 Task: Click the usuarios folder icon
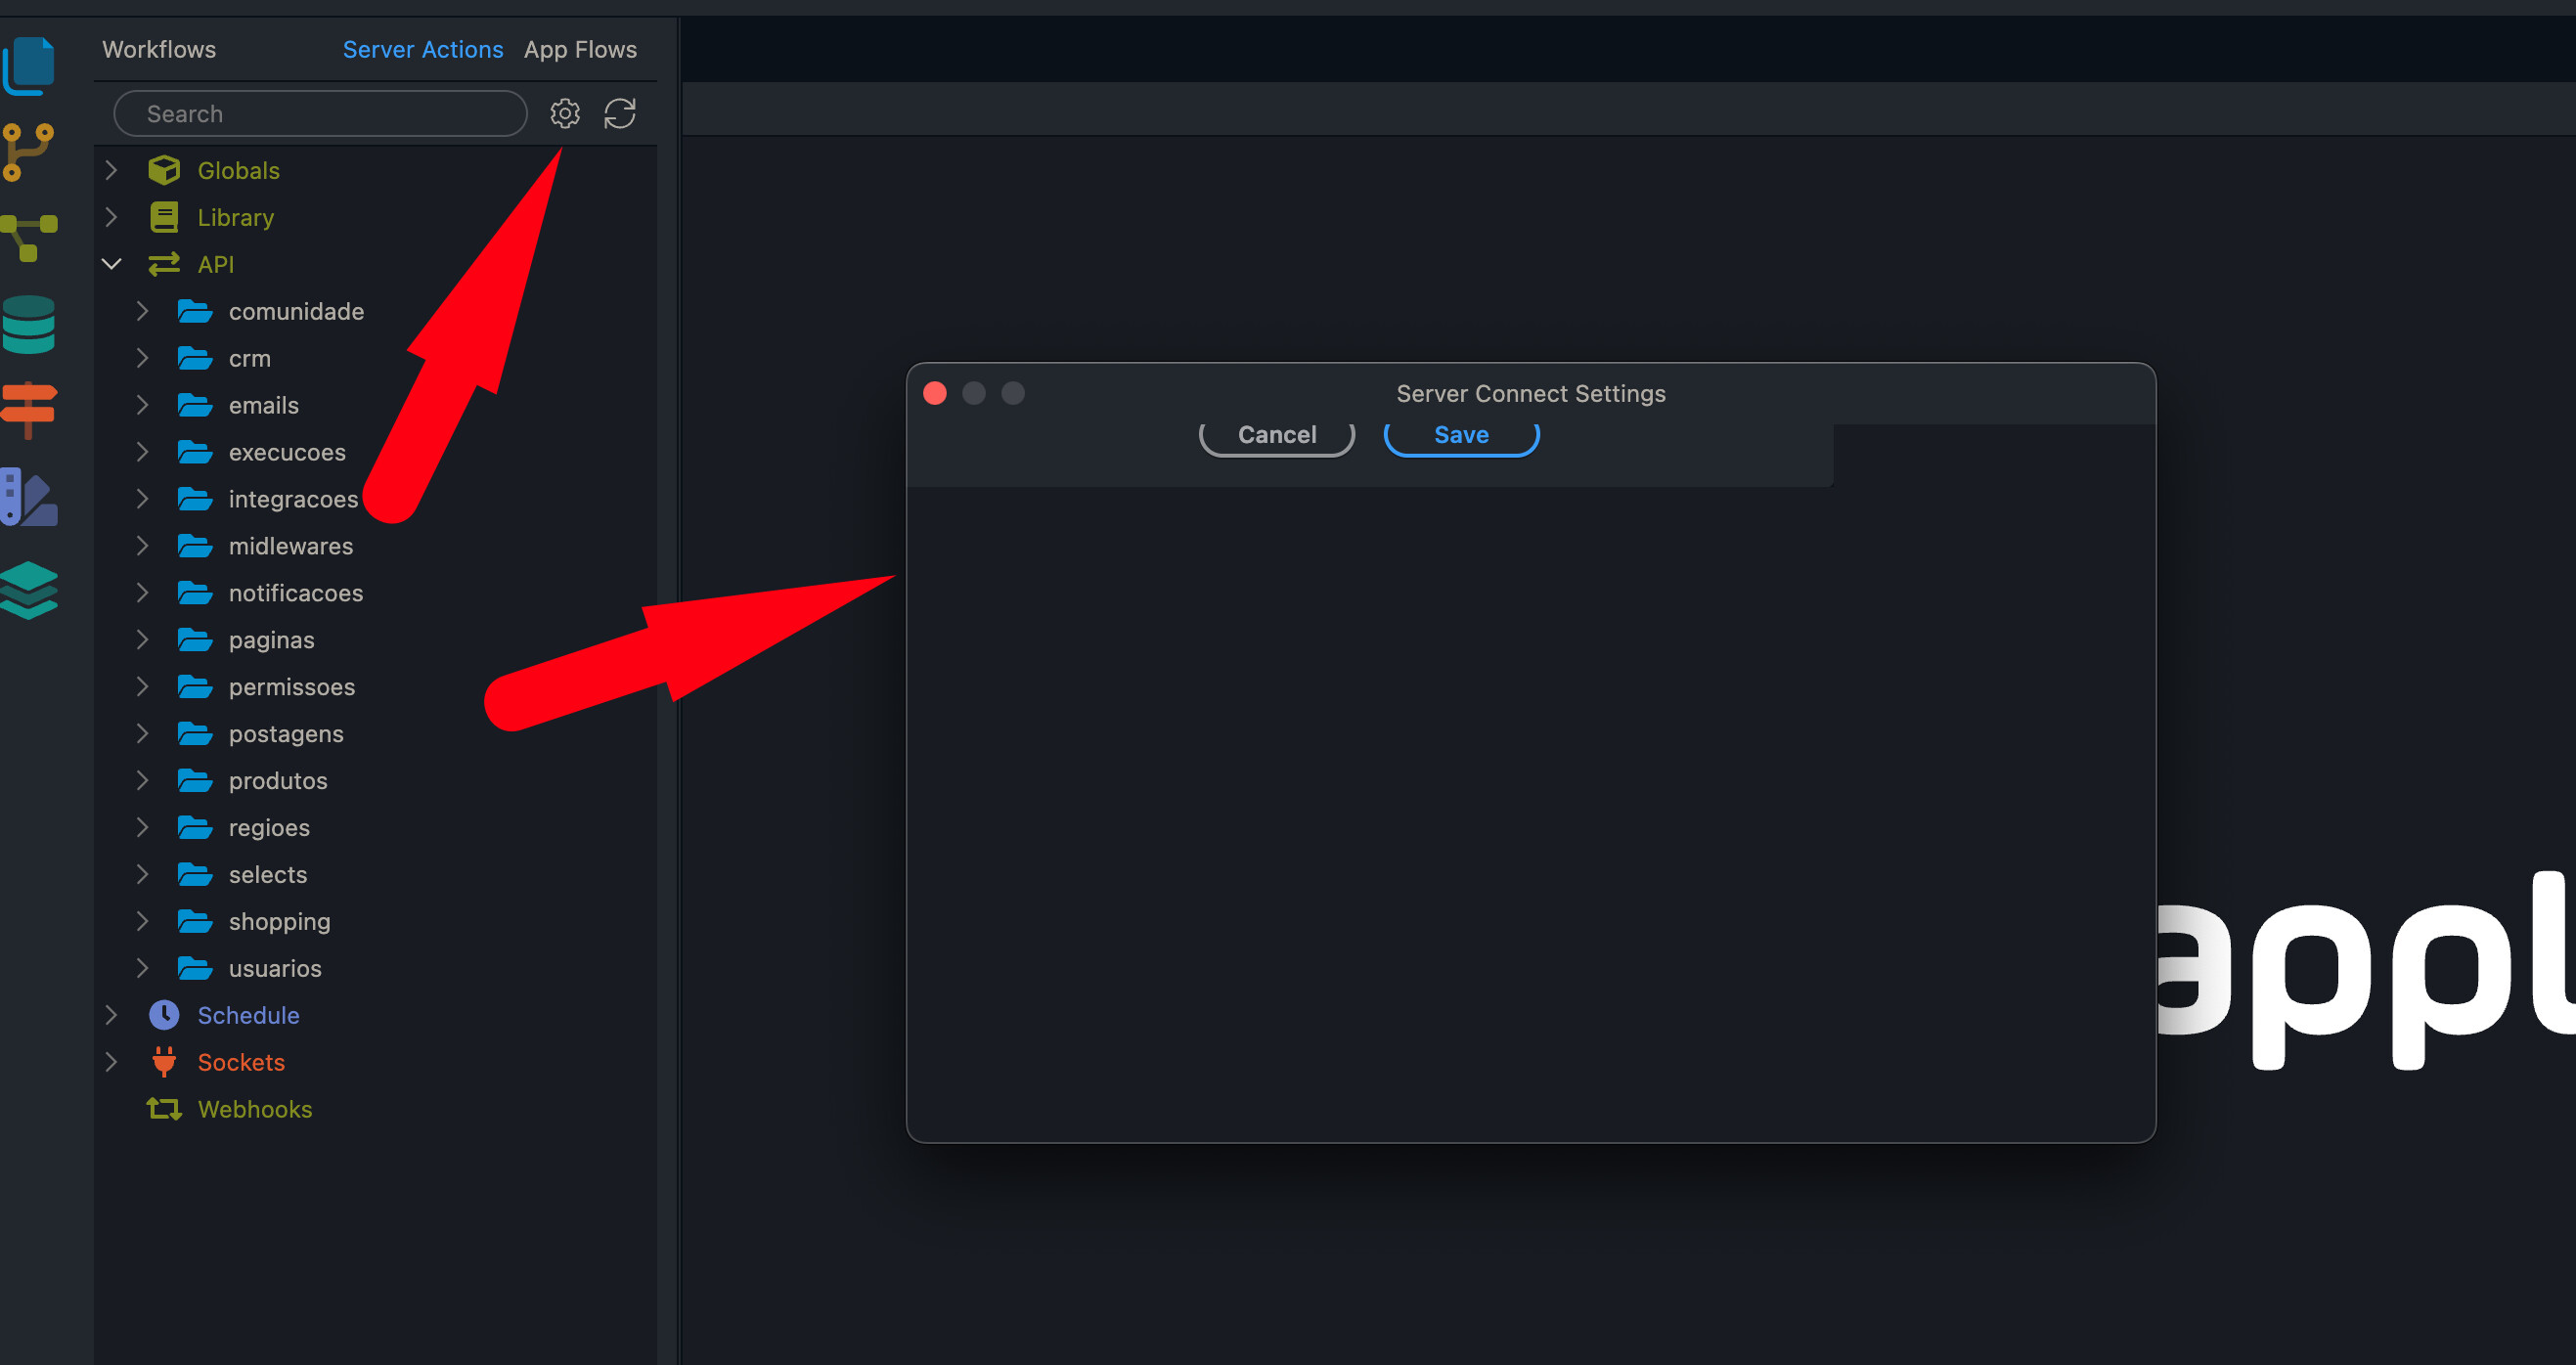[x=195, y=968]
